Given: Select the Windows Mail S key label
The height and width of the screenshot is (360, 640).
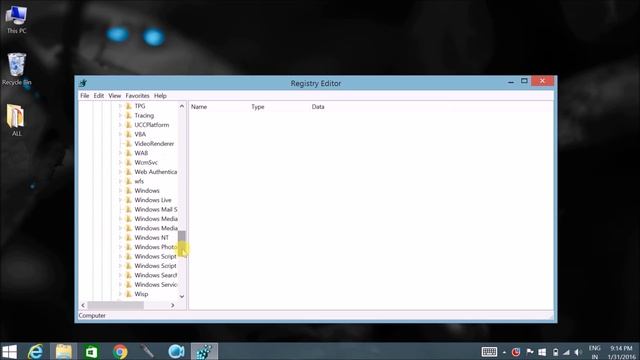Looking at the screenshot, I should (x=156, y=209).
